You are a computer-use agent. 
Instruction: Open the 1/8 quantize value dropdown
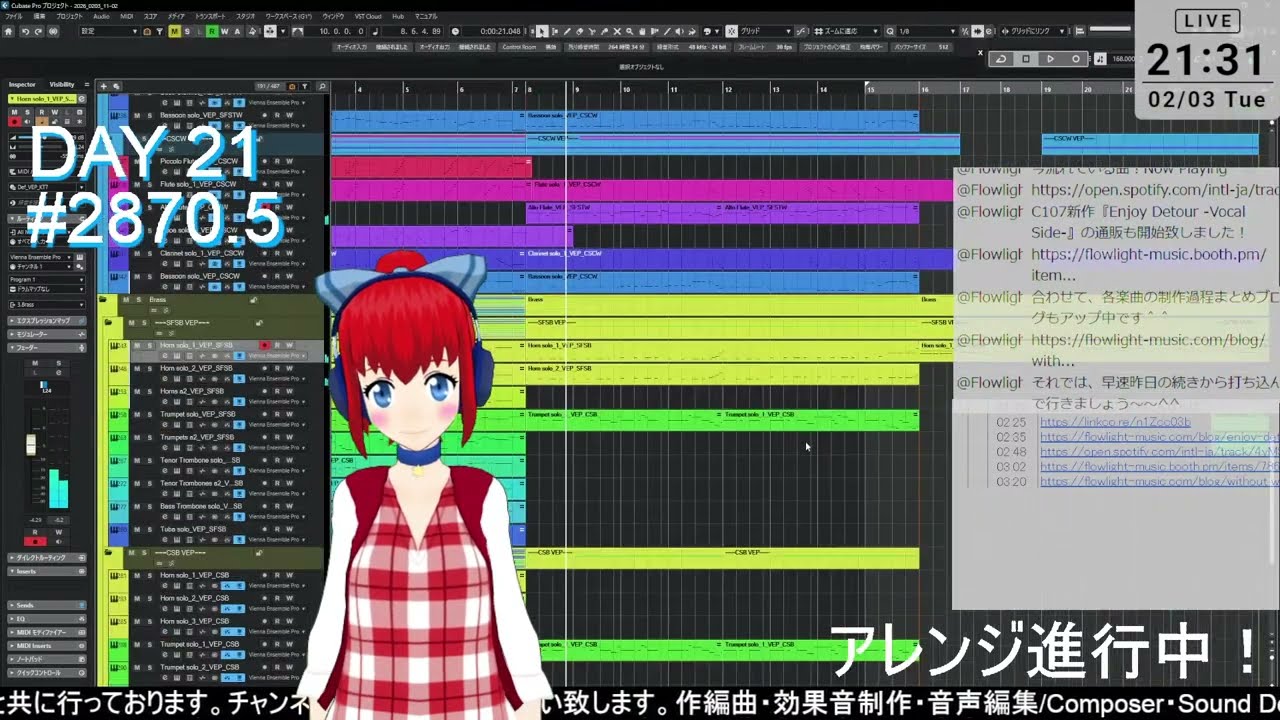click(x=927, y=31)
